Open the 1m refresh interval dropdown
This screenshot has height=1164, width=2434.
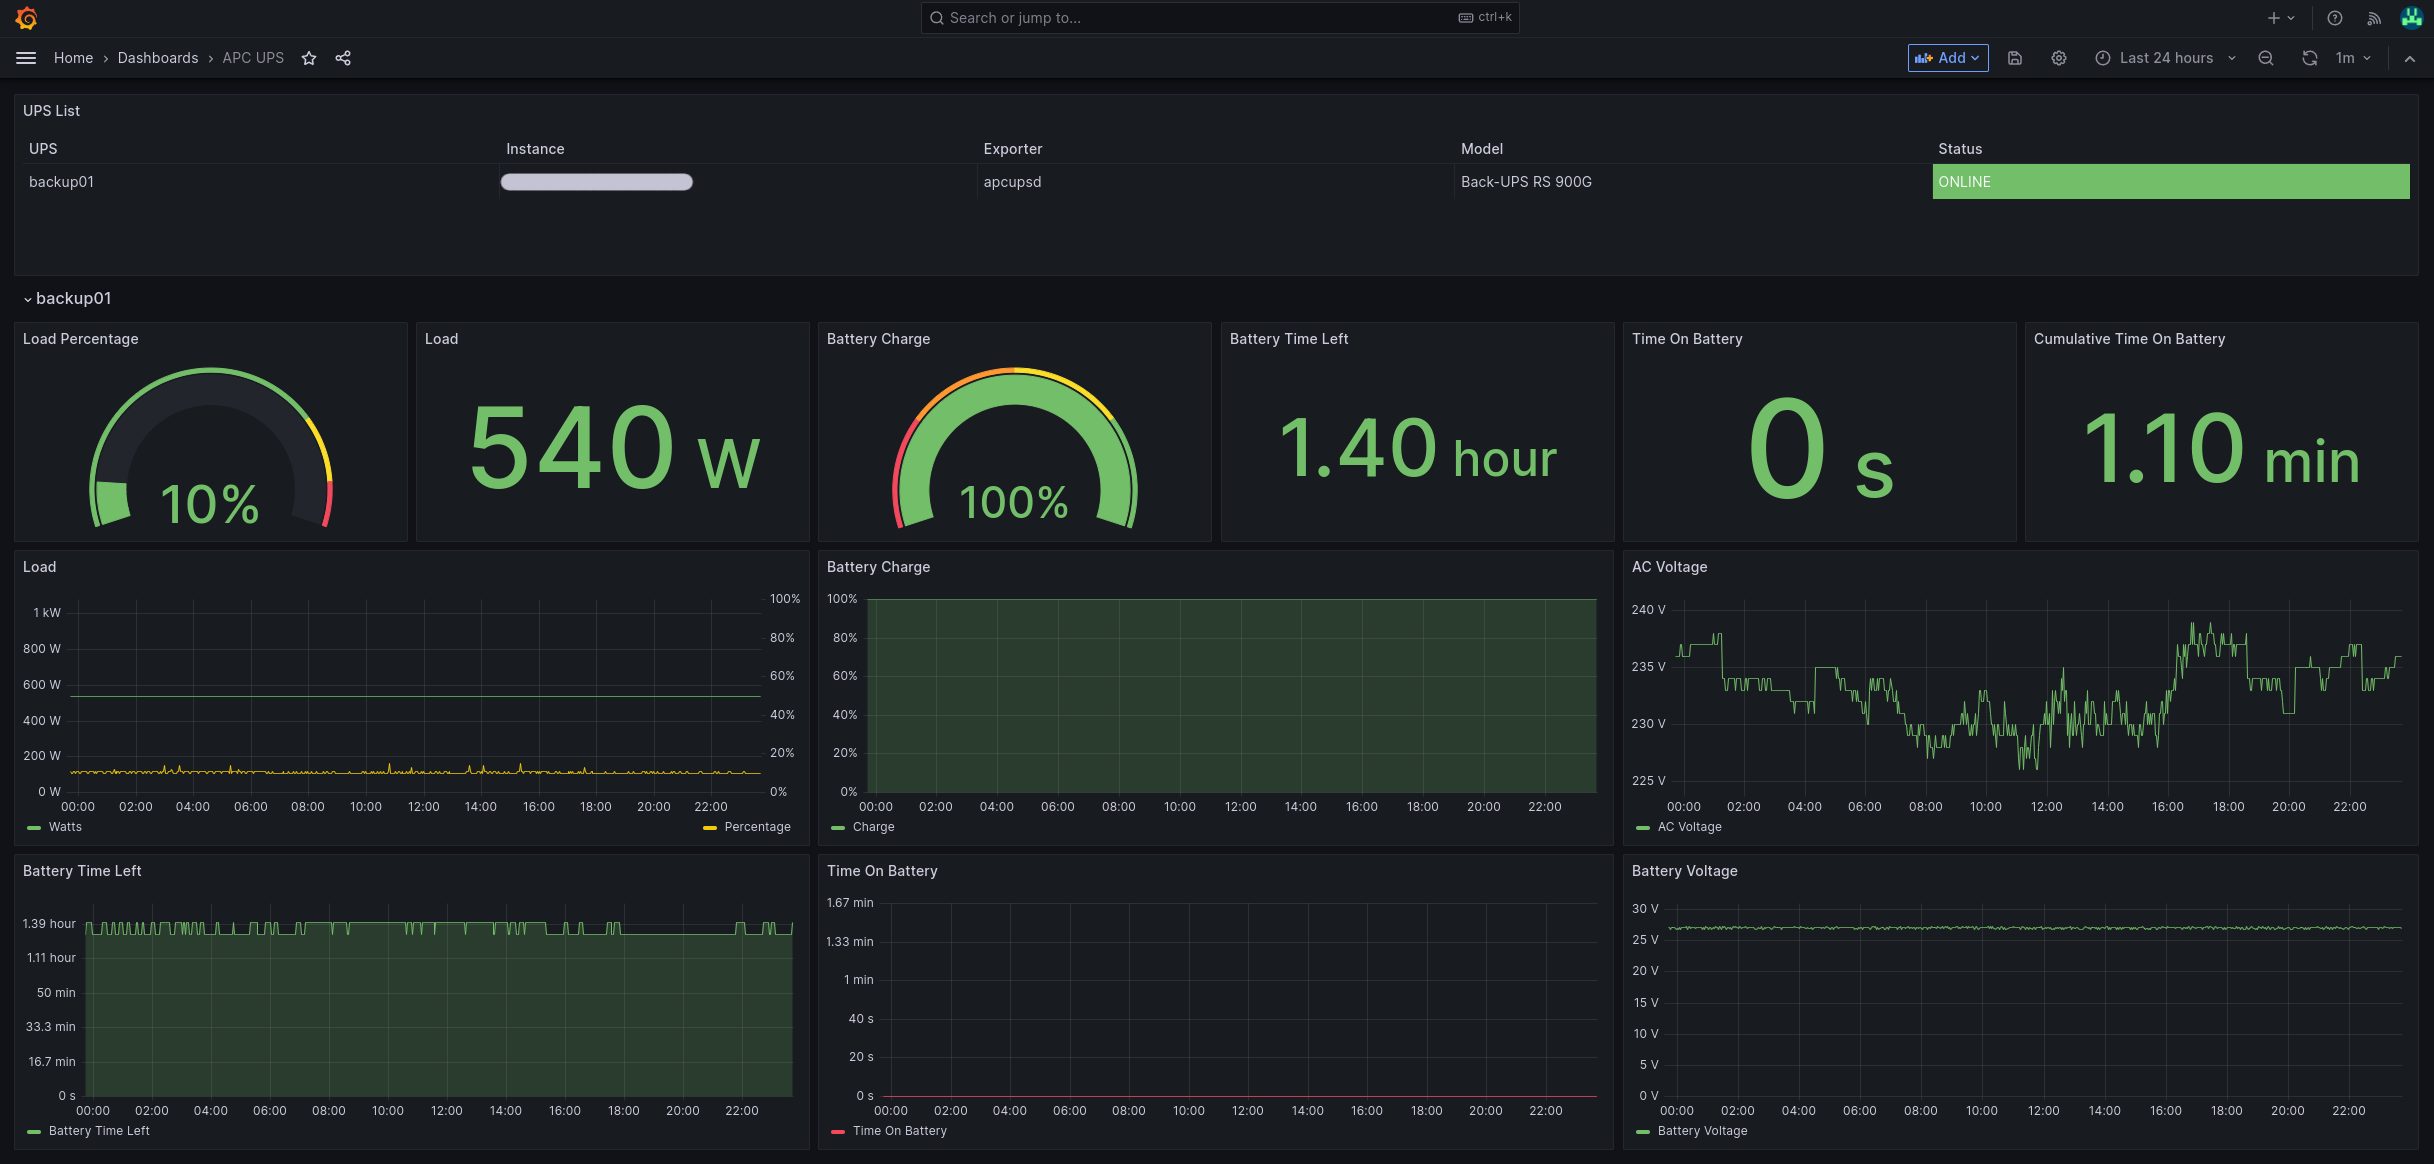(2354, 58)
